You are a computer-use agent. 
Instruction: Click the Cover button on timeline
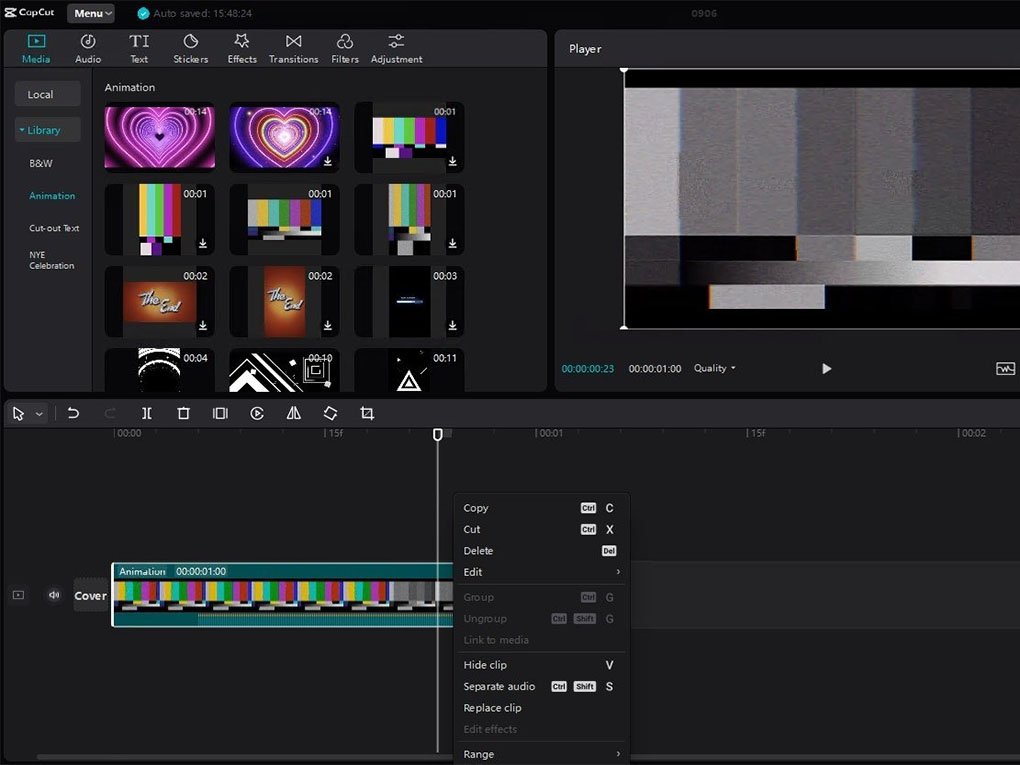90,596
